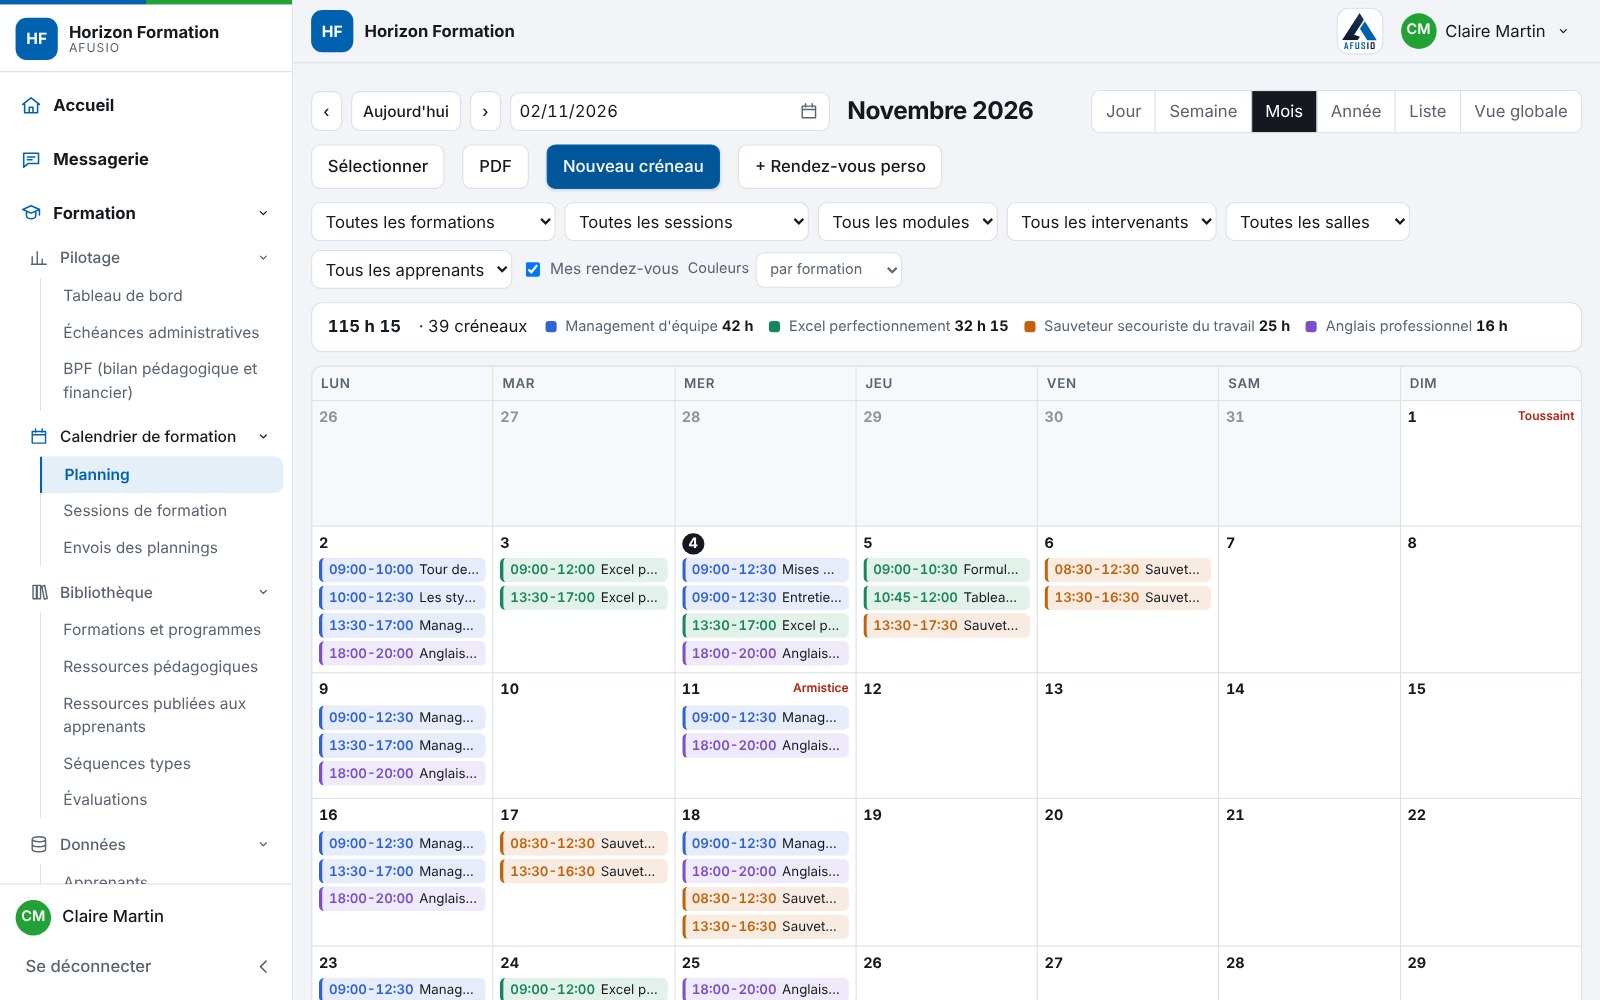Open 08:30-12:30 Sauvet... event on day 6
This screenshot has height=1000, width=1600.
point(1127,570)
